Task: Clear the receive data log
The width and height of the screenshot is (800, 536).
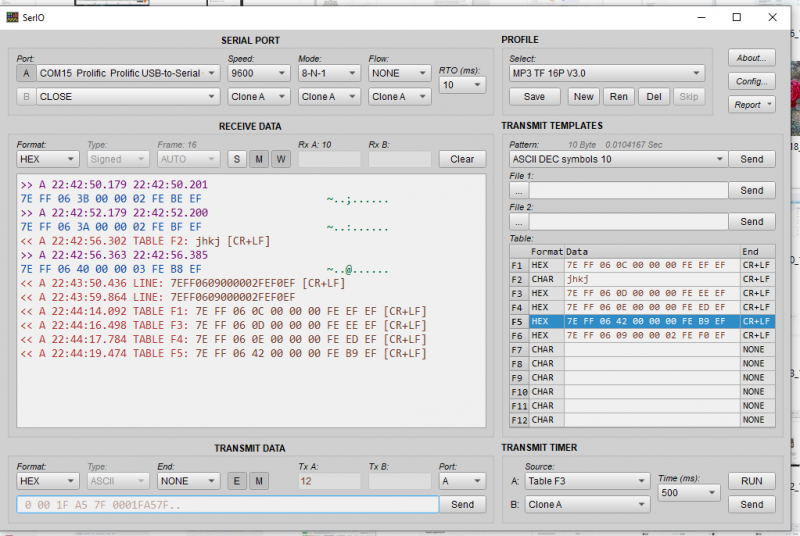Action: tap(462, 159)
